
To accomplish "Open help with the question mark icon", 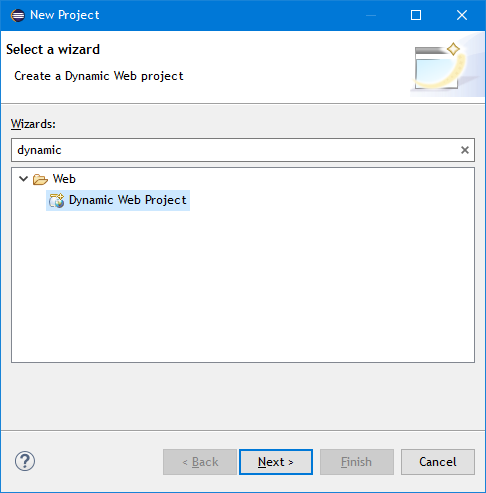I will pyautogui.click(x=25, y=461).
